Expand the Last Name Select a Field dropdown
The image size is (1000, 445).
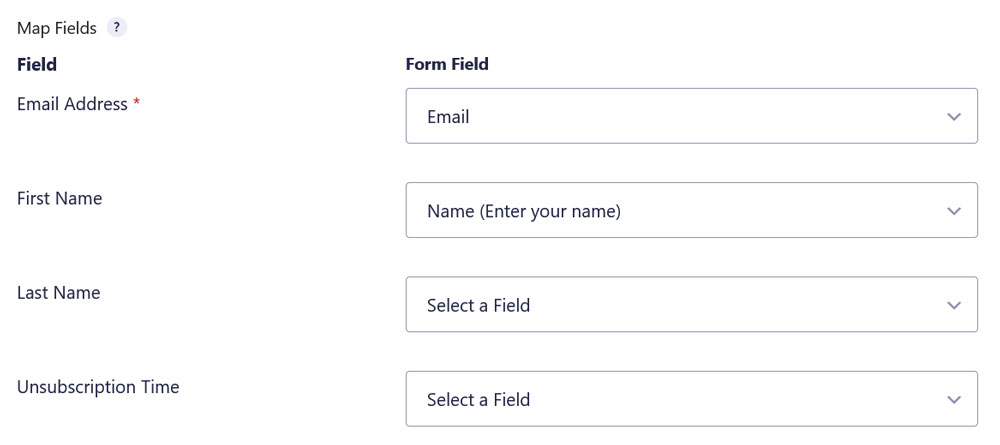(691, 305)
